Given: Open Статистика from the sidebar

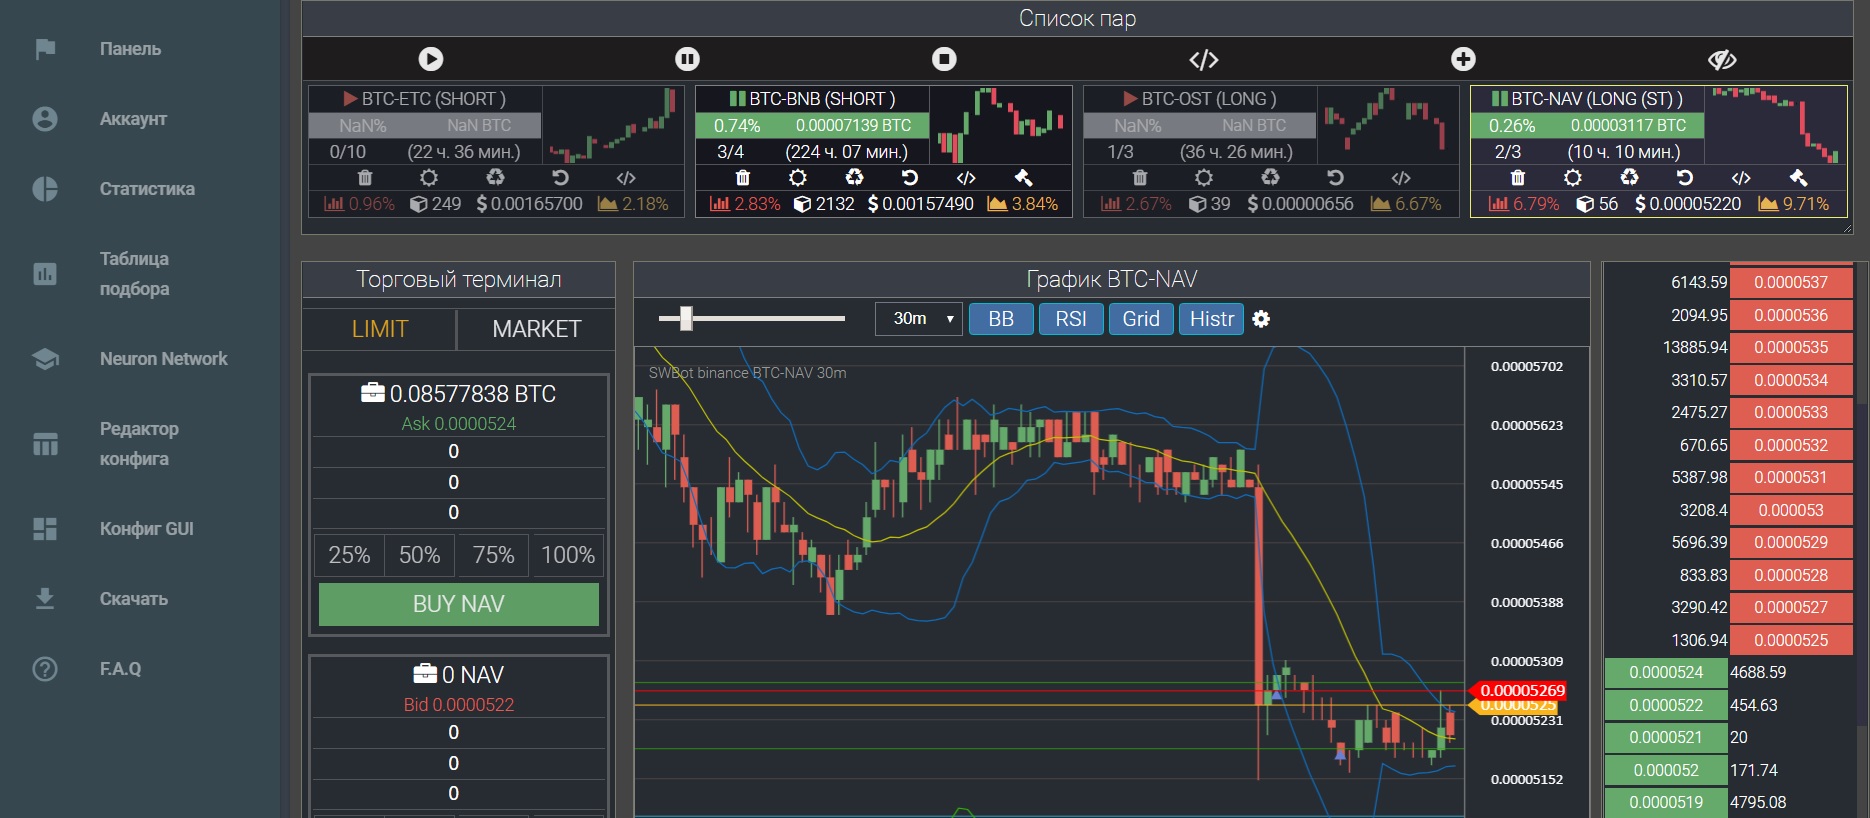Looking at the screenshot, I should (147, 189).
